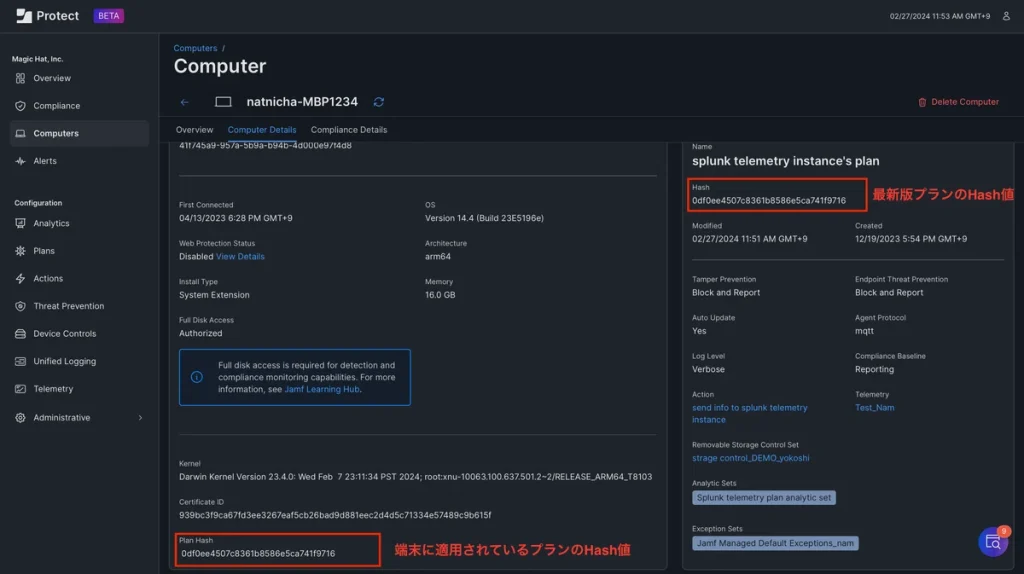The image size is (1024, 574).
Task: Click the back arrow icon beside computer name
Action: pyautogui.click(x=184, y=102)
